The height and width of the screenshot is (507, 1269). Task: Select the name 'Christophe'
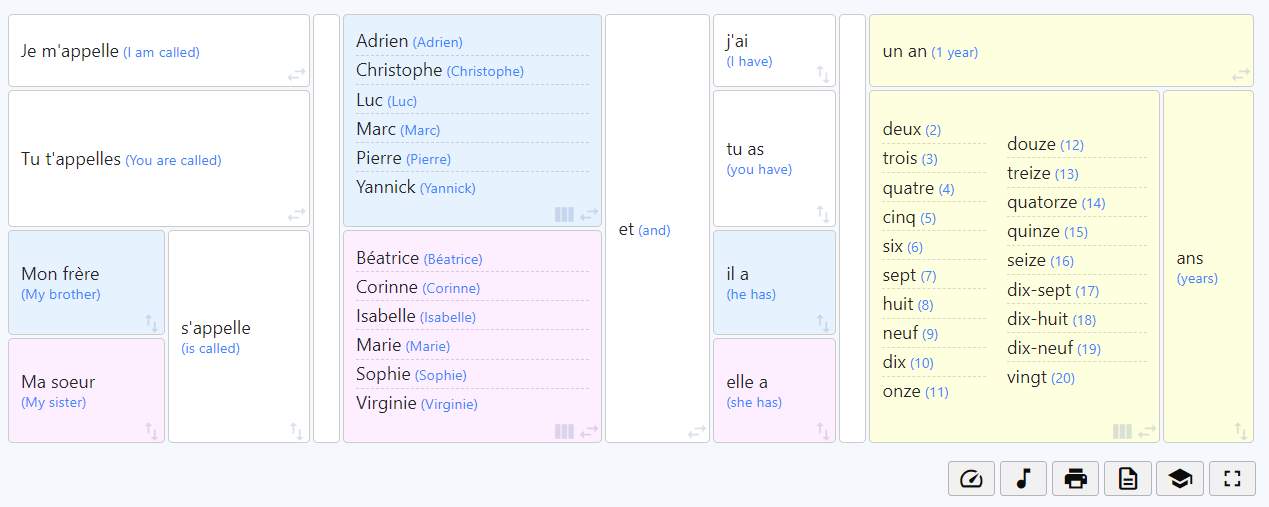(399, 70)
